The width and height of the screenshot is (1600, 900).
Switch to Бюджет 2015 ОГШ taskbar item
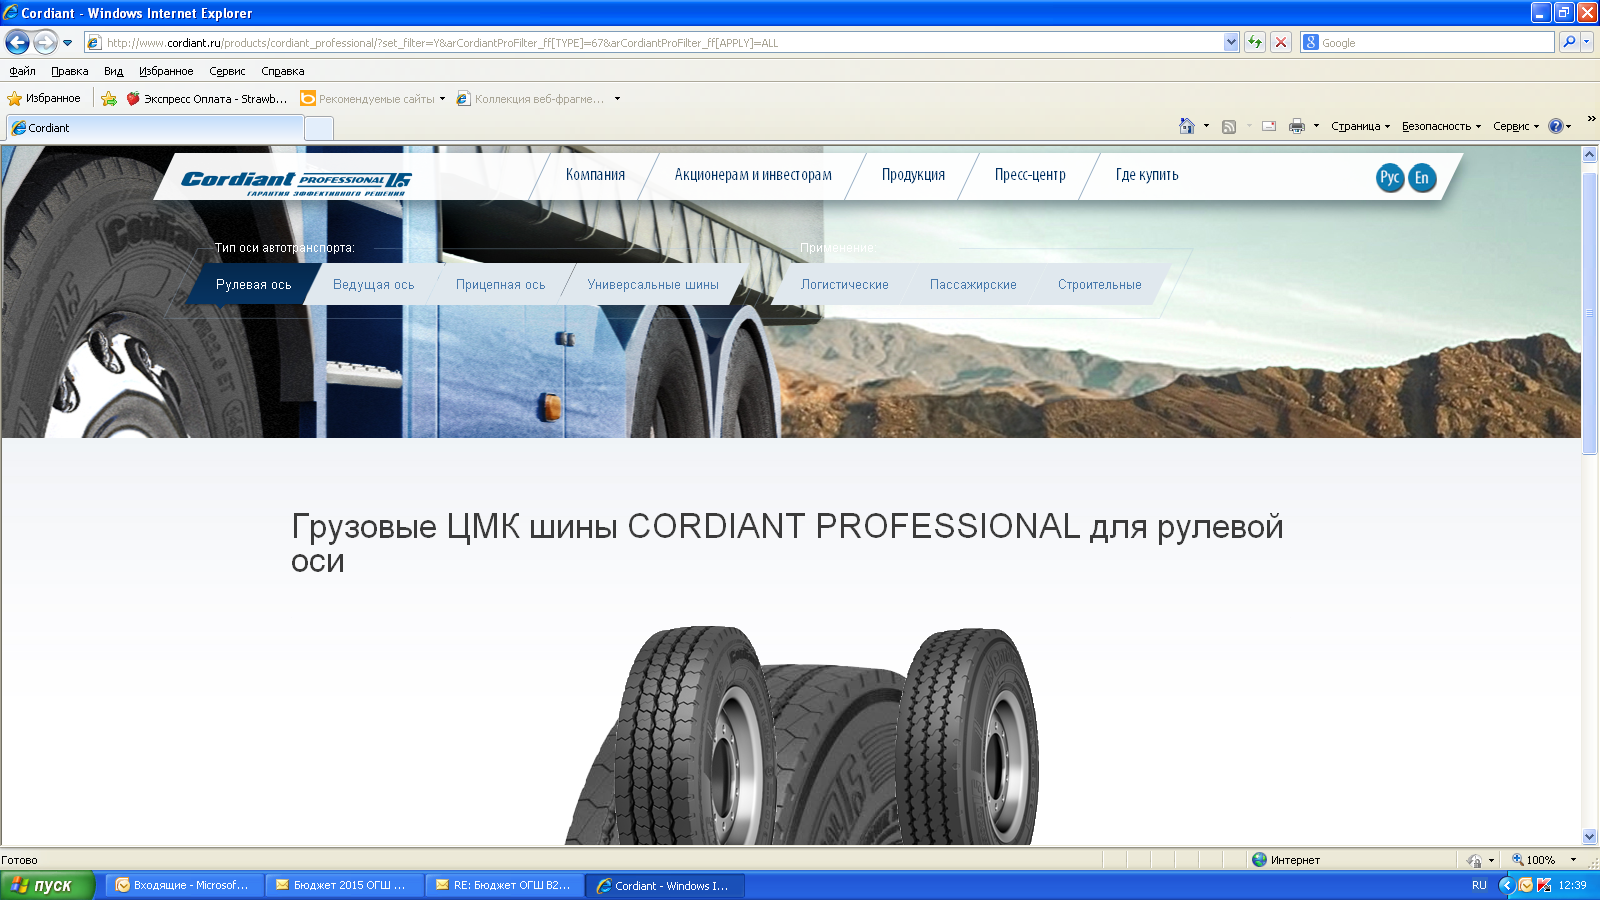click(345, 885)
